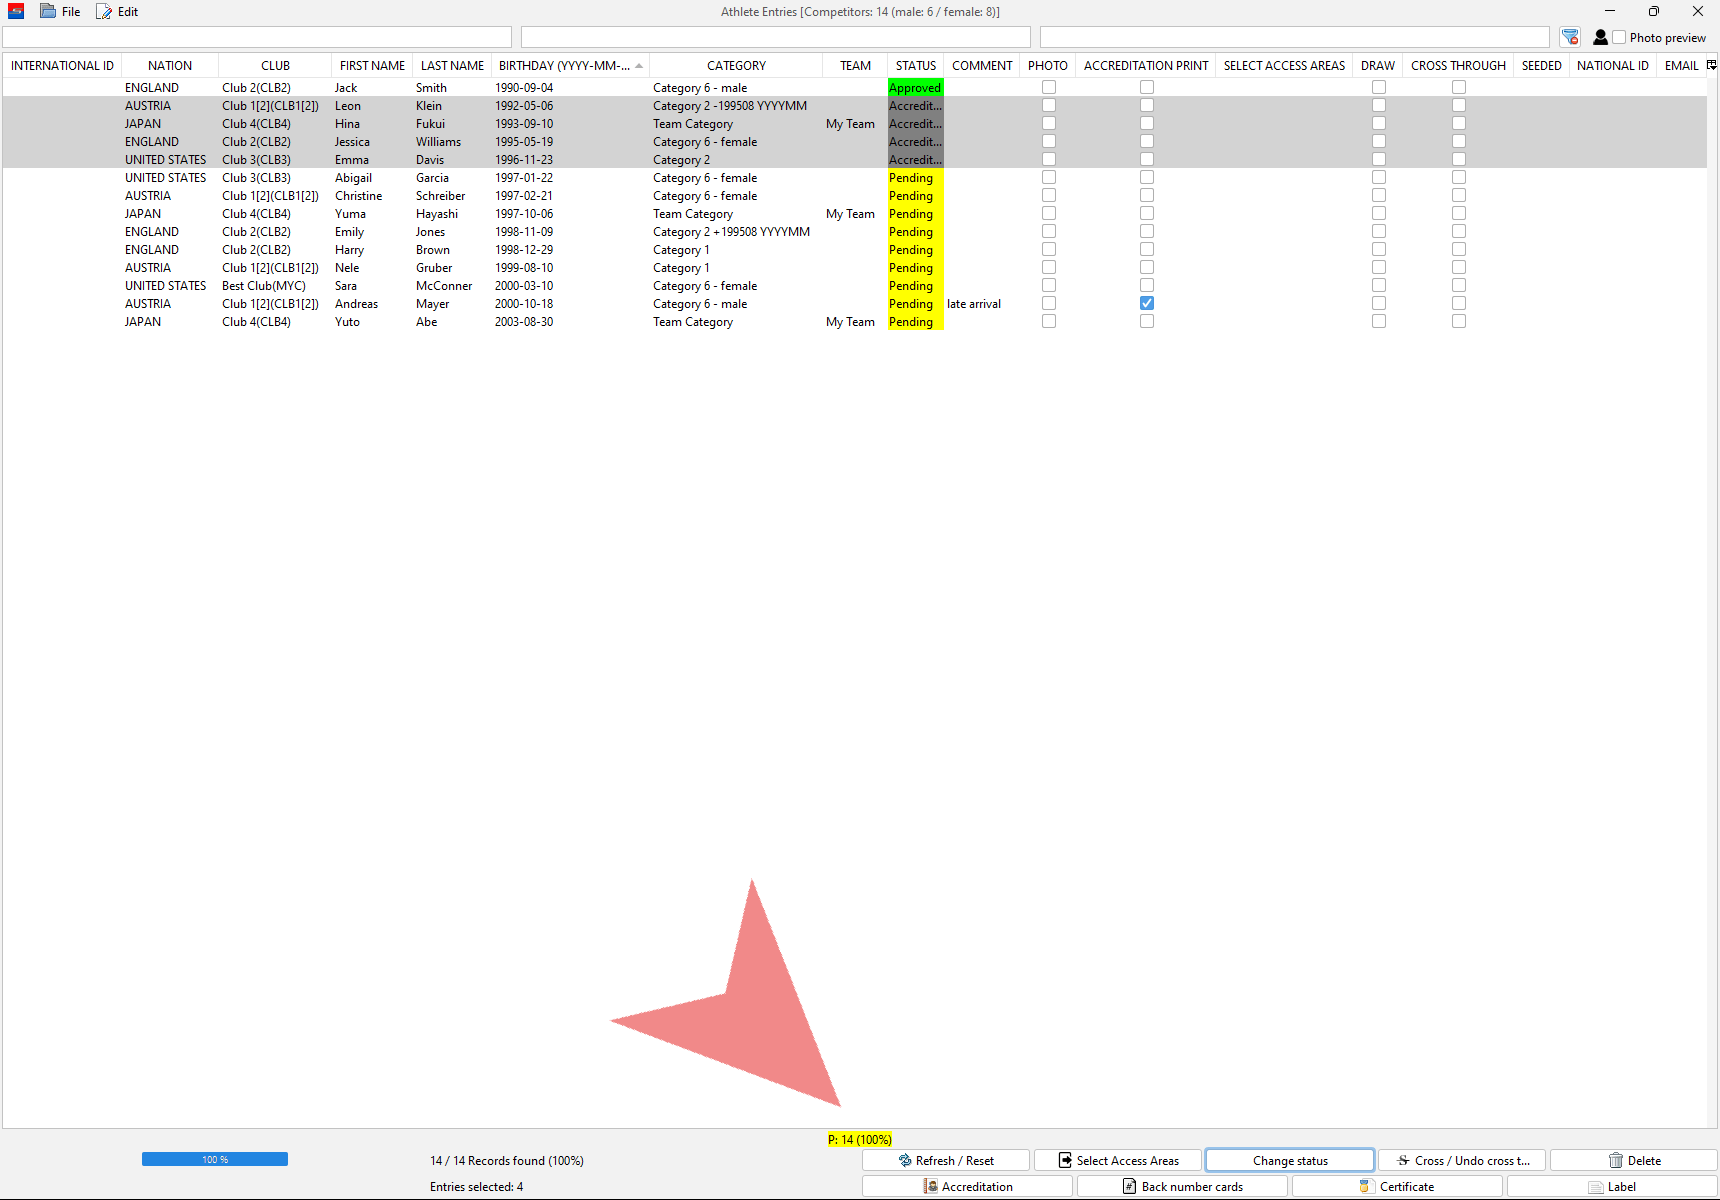Click the Back number cards icon
1720x1200 pixels.
pos(1129,1187)
